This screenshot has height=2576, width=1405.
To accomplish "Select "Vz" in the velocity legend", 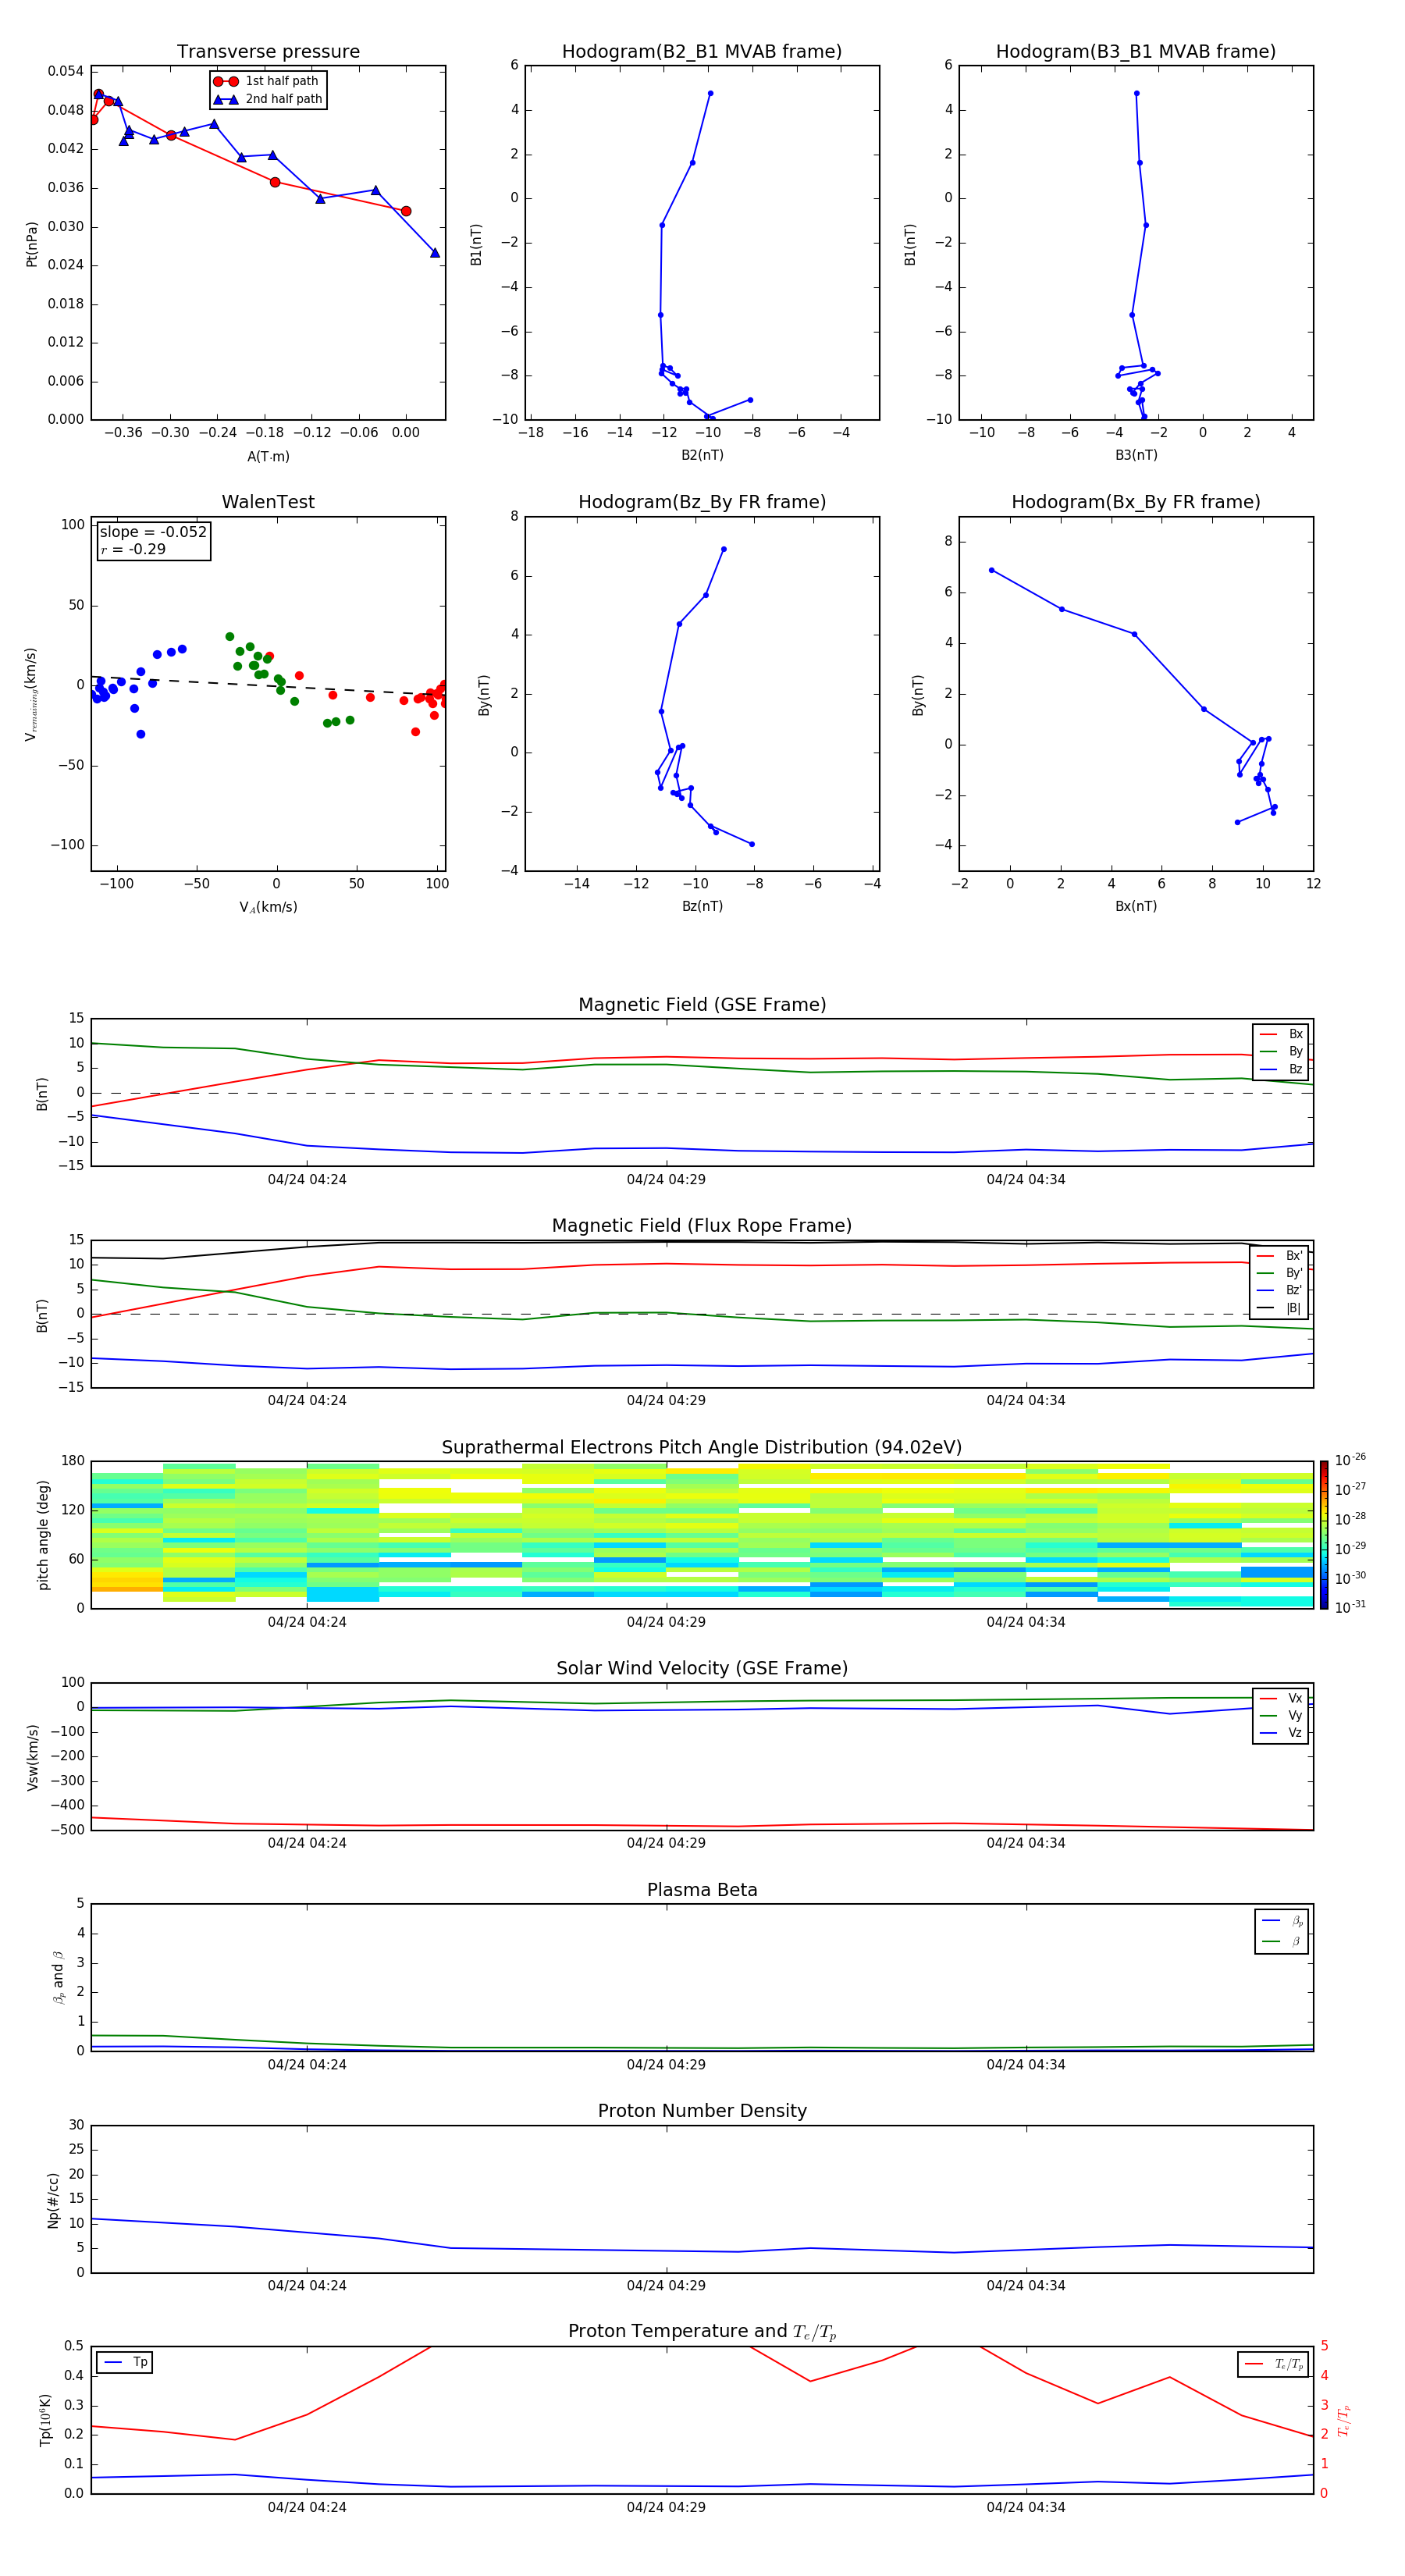I will tap(1281, 1733).
